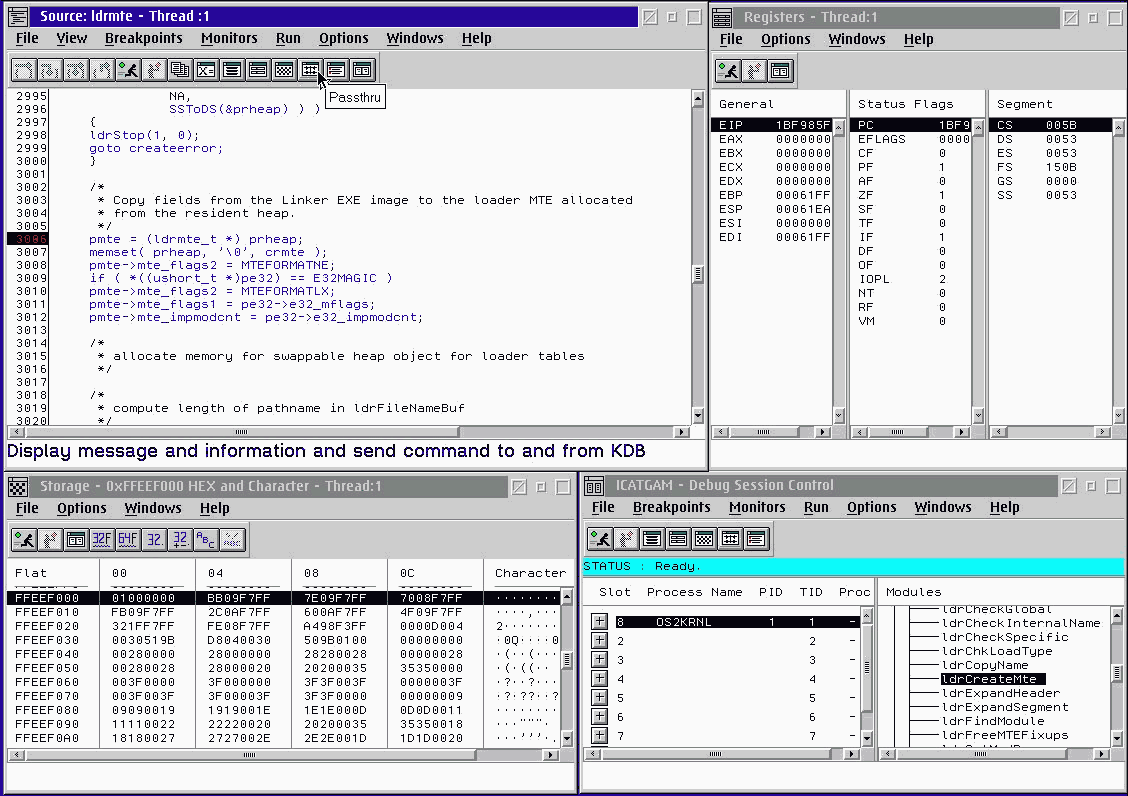Click the Halt icon in Registers toolbar
Screen dimensions: 1128x796
[754, 71]
